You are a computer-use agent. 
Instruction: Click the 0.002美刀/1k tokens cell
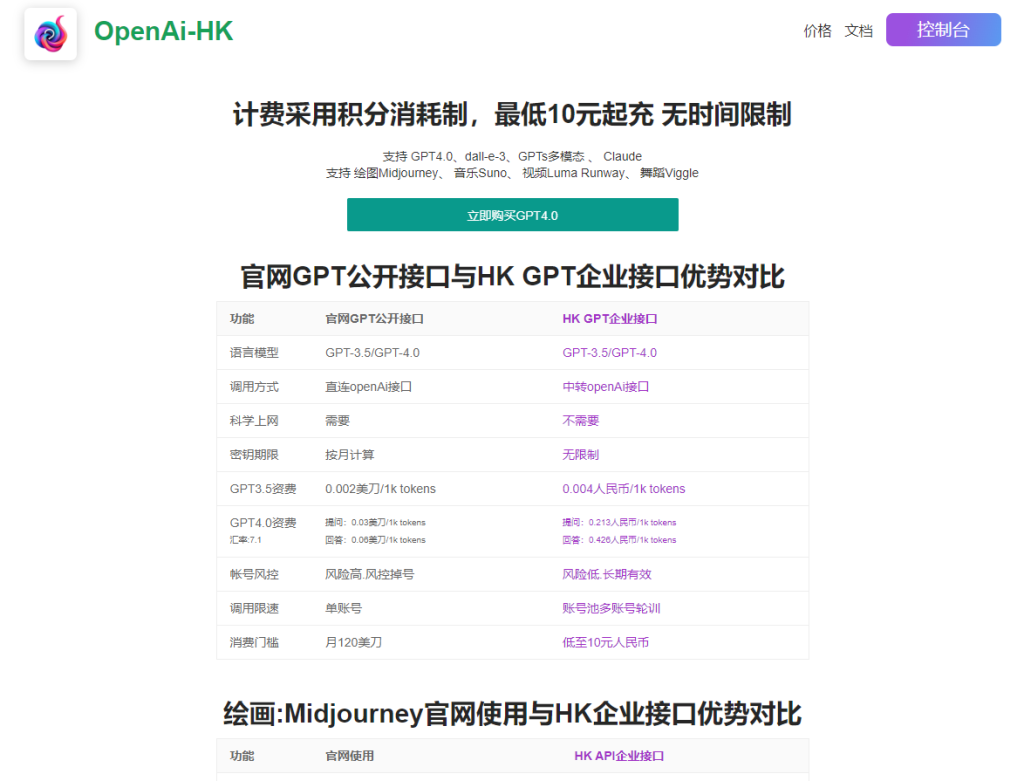pos(380,488)
